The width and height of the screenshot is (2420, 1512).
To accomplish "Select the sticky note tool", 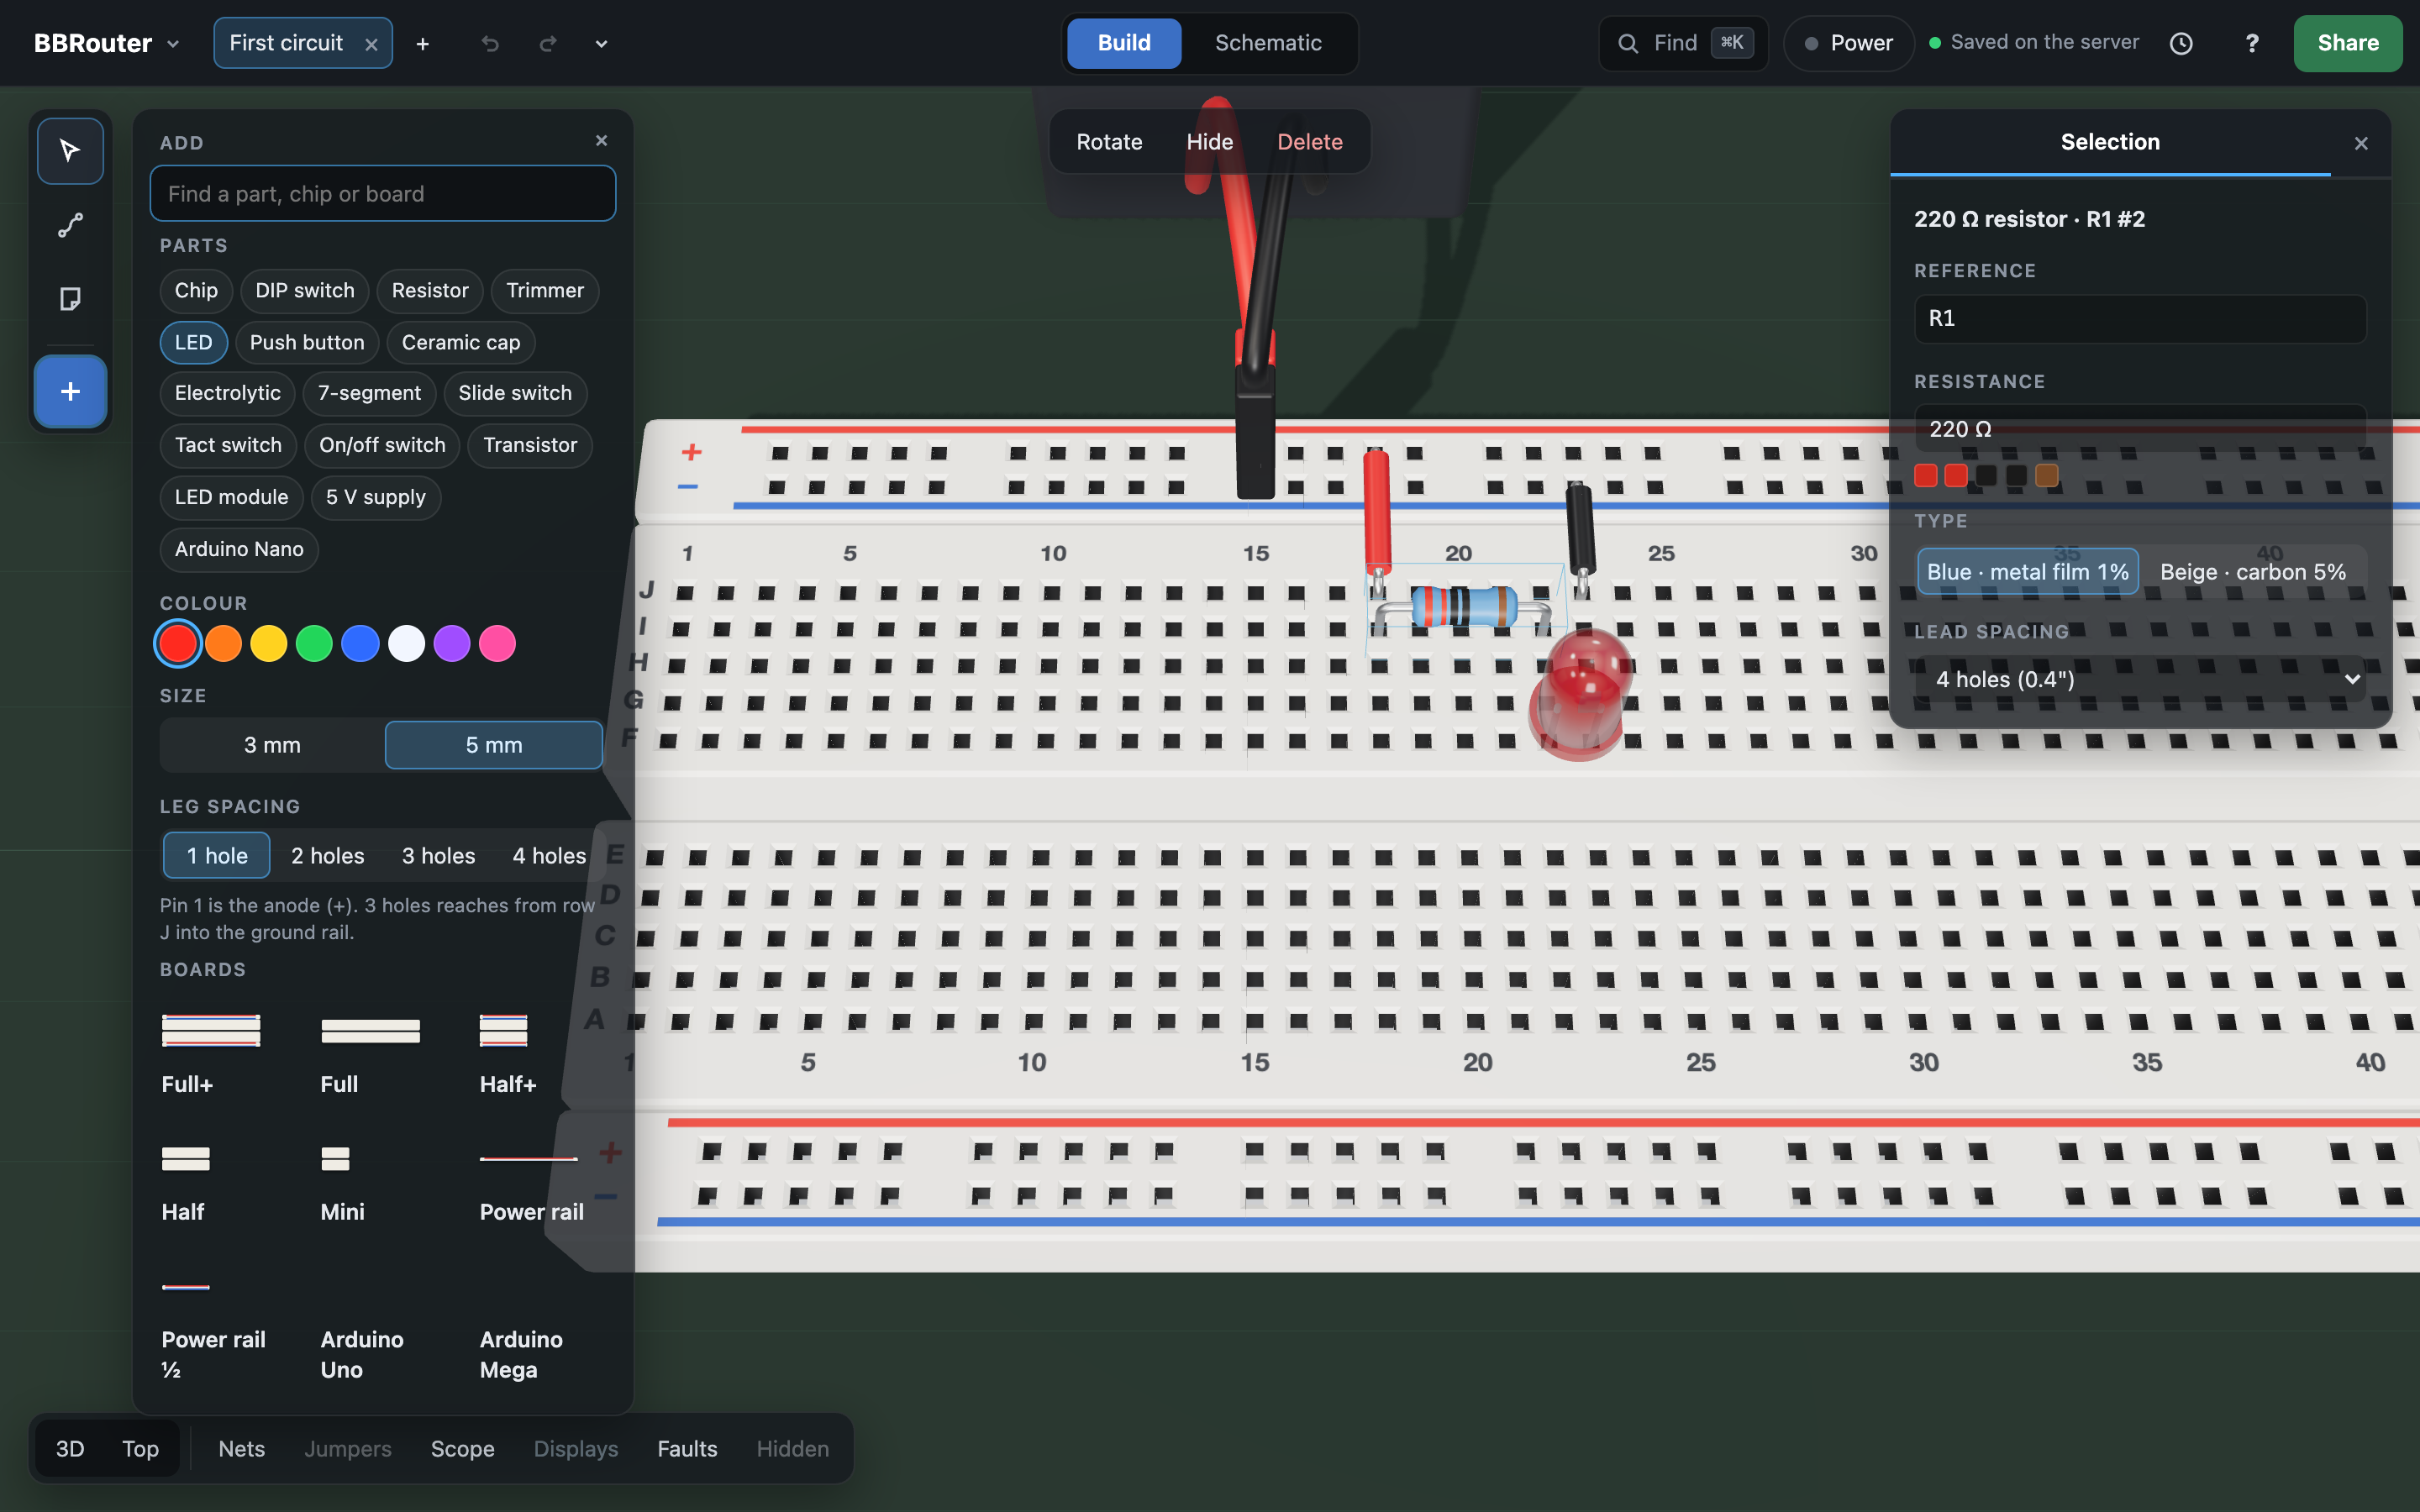I will coord(70,299).
